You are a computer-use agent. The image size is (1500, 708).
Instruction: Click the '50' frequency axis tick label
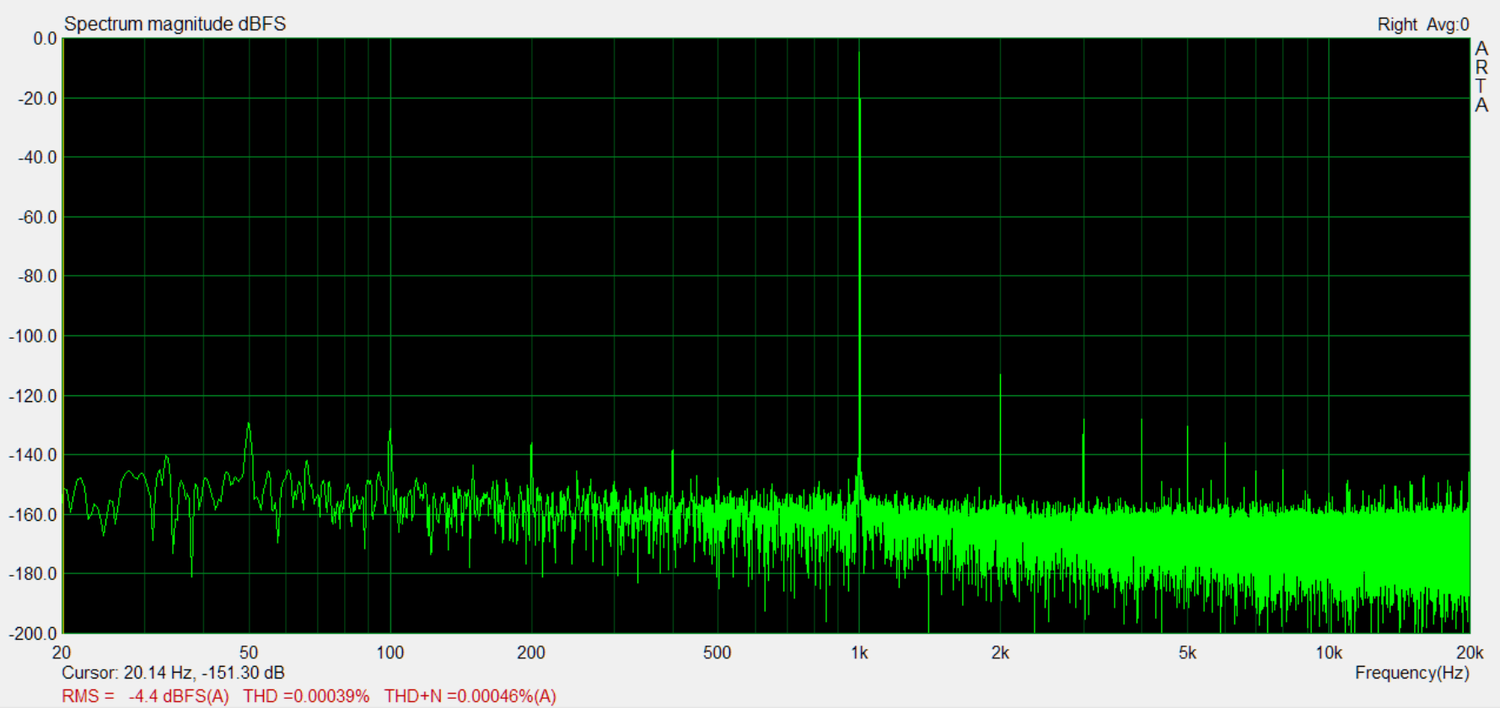[x=249, y=653]
